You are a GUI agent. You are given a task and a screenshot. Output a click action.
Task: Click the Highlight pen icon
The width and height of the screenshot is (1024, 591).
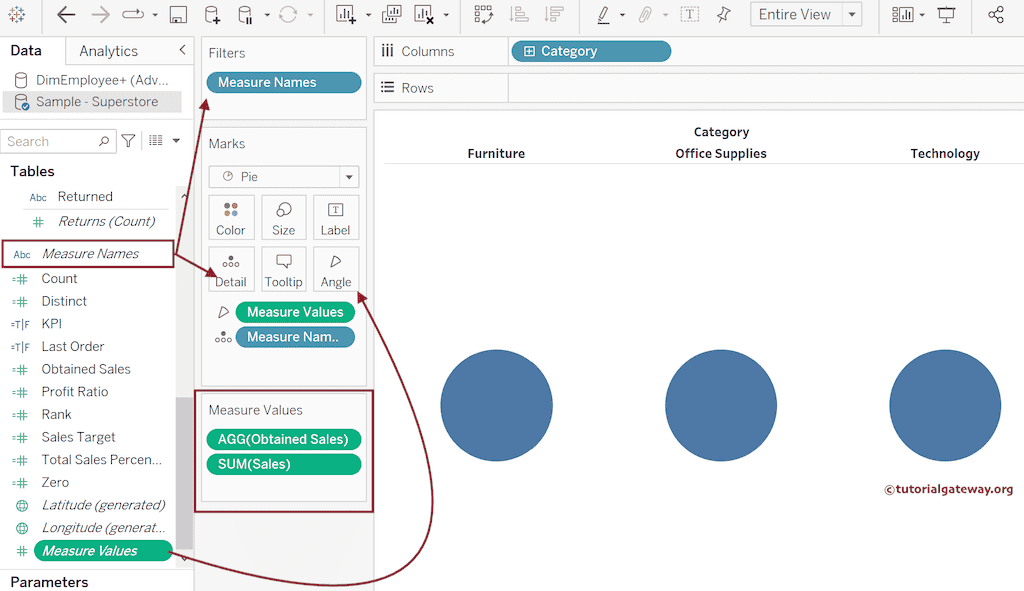(x=603, y=14)
